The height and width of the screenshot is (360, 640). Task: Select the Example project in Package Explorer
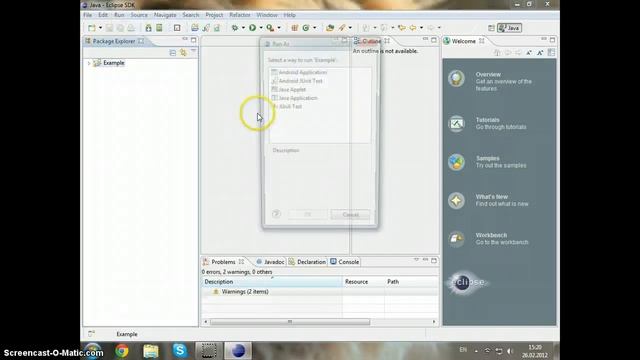tap(113, 63)
